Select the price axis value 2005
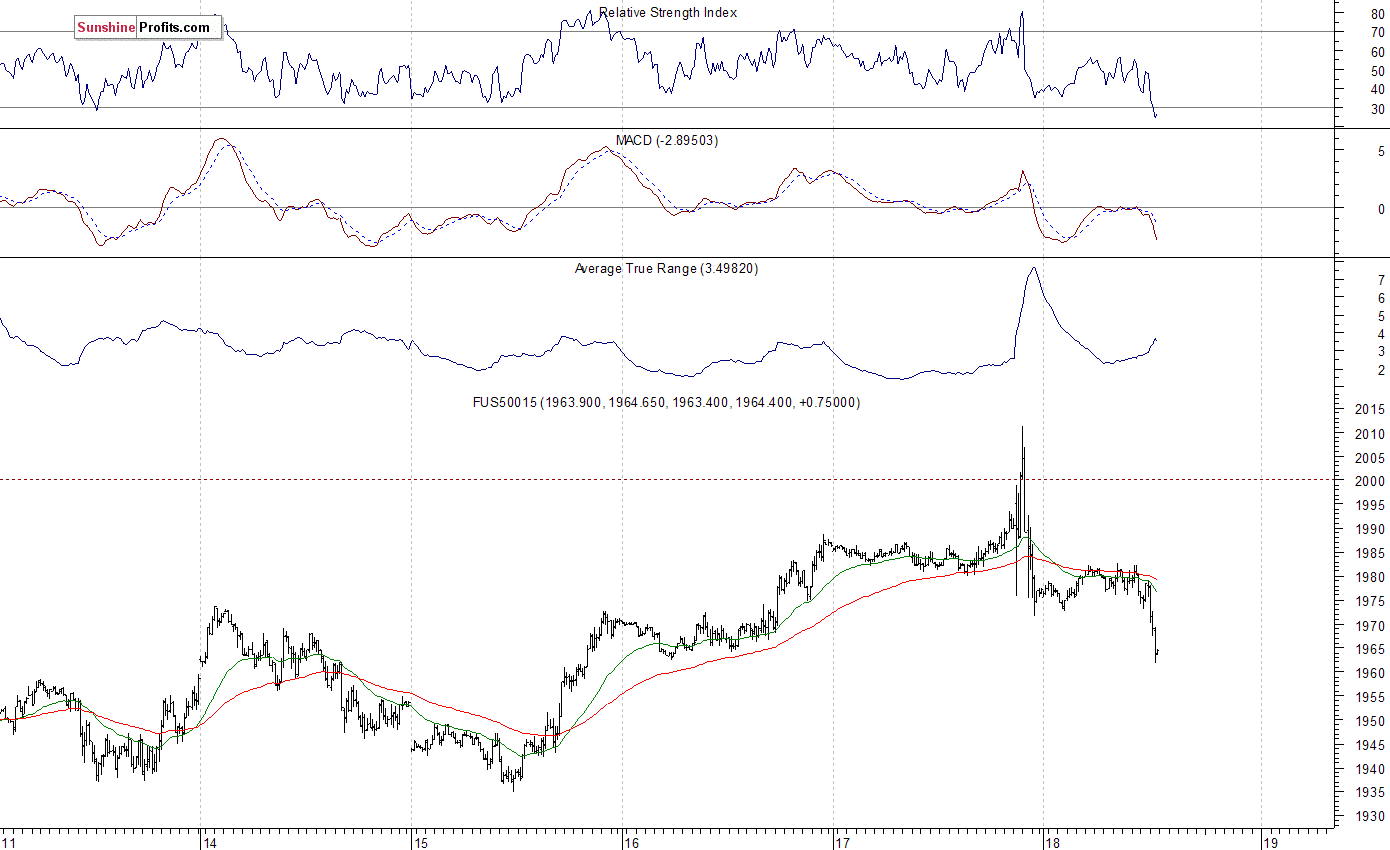The image size is (1390, 850). point(1372,458)
